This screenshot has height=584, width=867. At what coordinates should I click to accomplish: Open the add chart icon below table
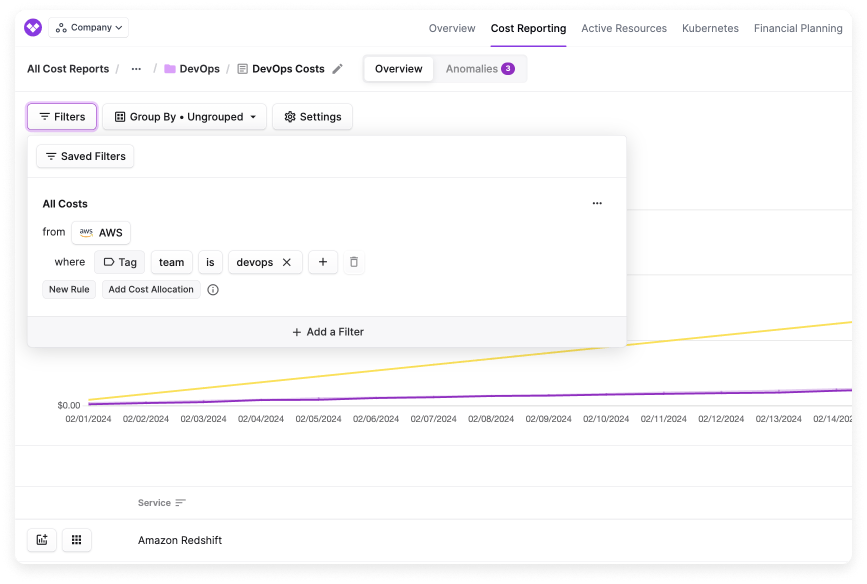(40, 539)
